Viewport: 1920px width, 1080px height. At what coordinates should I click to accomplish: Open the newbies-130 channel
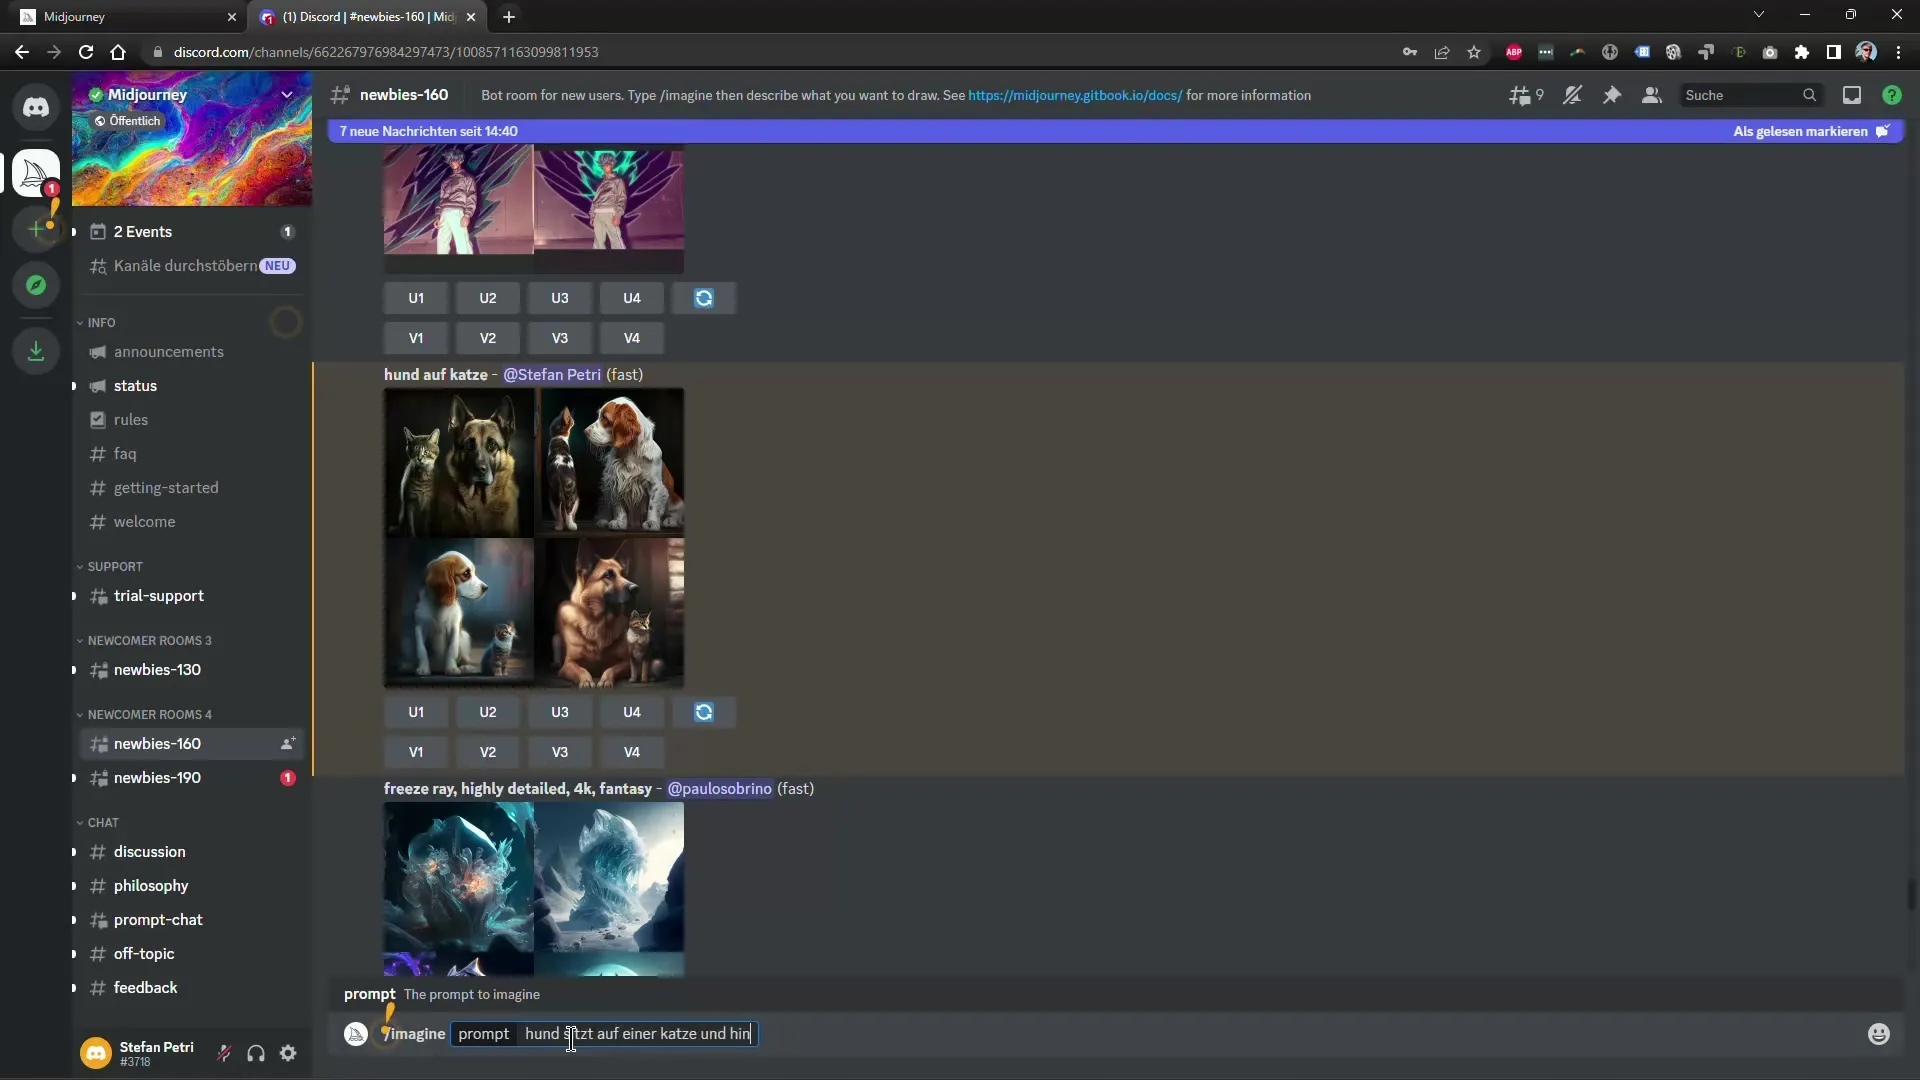coord(156,669)
